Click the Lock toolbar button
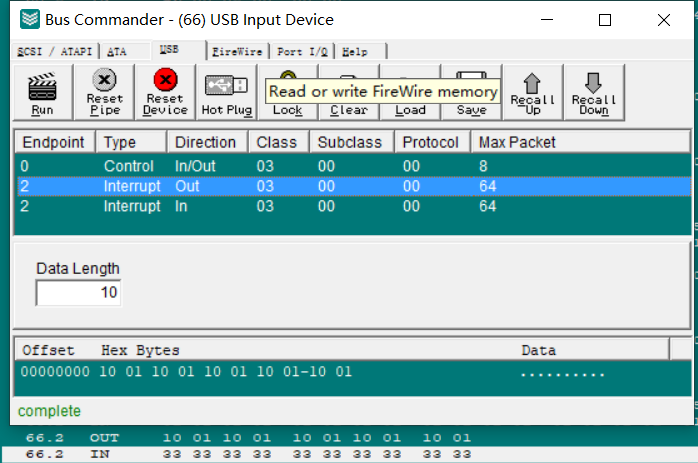The height and width of the screenshot is (463, 698). coord(287,109)
